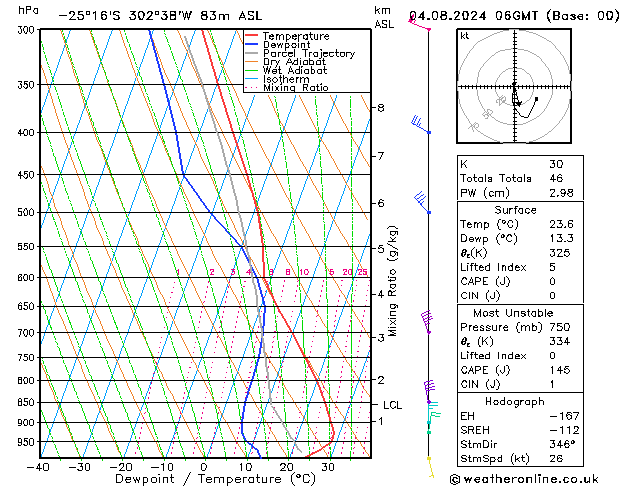Click the 30 temperature axis label
This screenshot has width=629, height=486.
click(328, 467)
